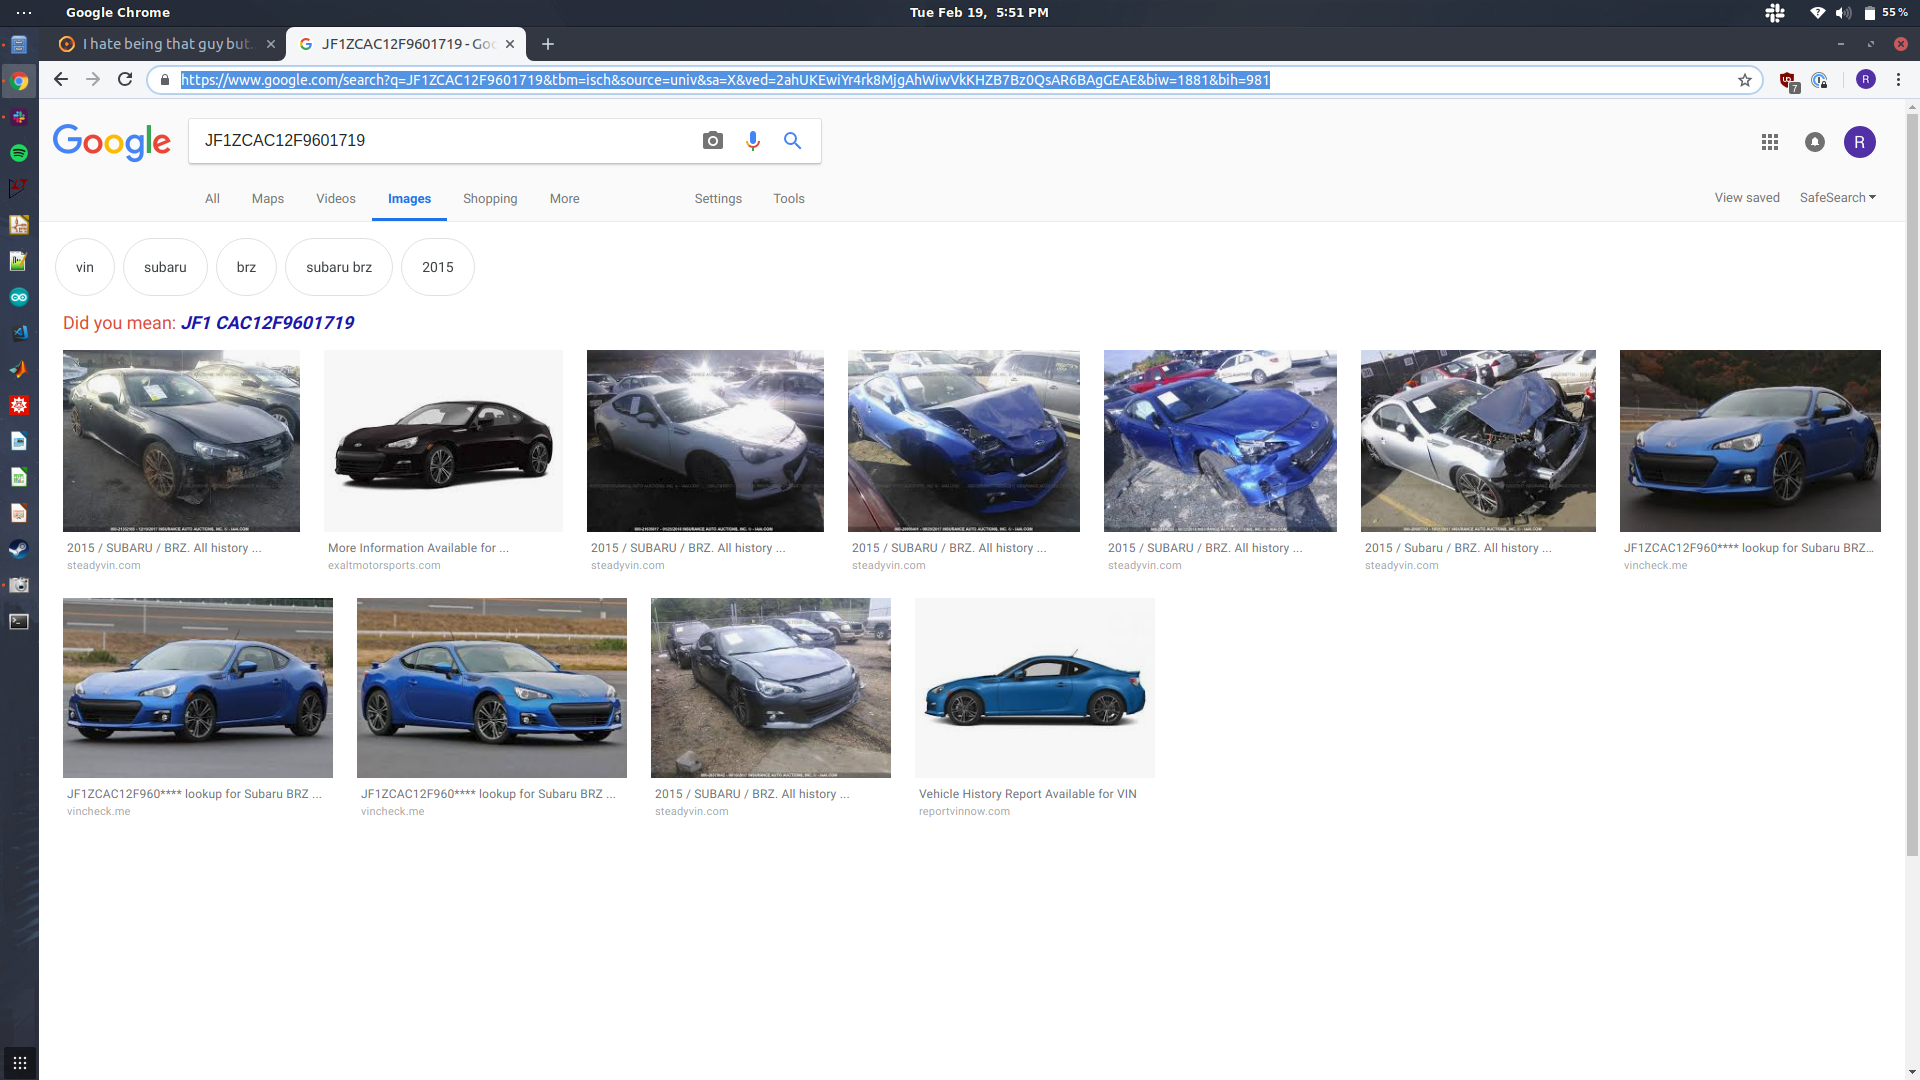
Task: Click the View saved link
Action: pyautogui.click(x=1747, y=198)
